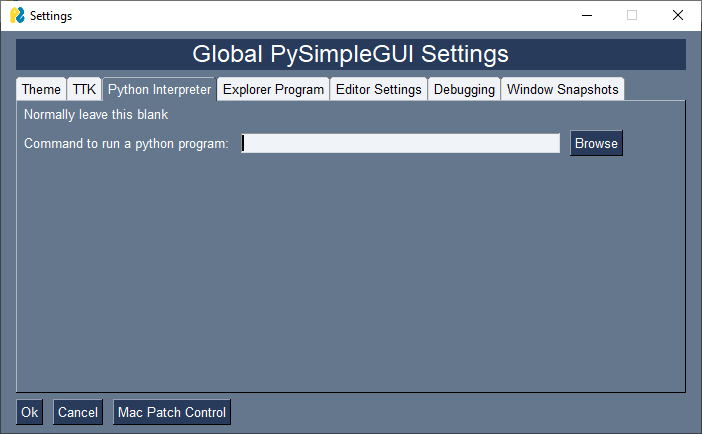Screen dimensions: 702x434
Task: Show the Window Snapshots tab
Action: [x=562, y=89]
